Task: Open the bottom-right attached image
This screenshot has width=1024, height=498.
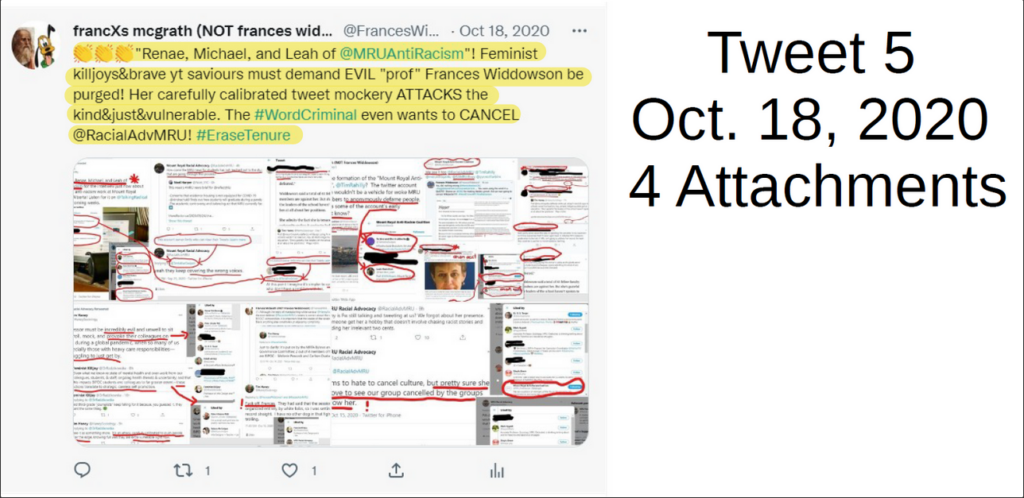Action: pos(460,374)
